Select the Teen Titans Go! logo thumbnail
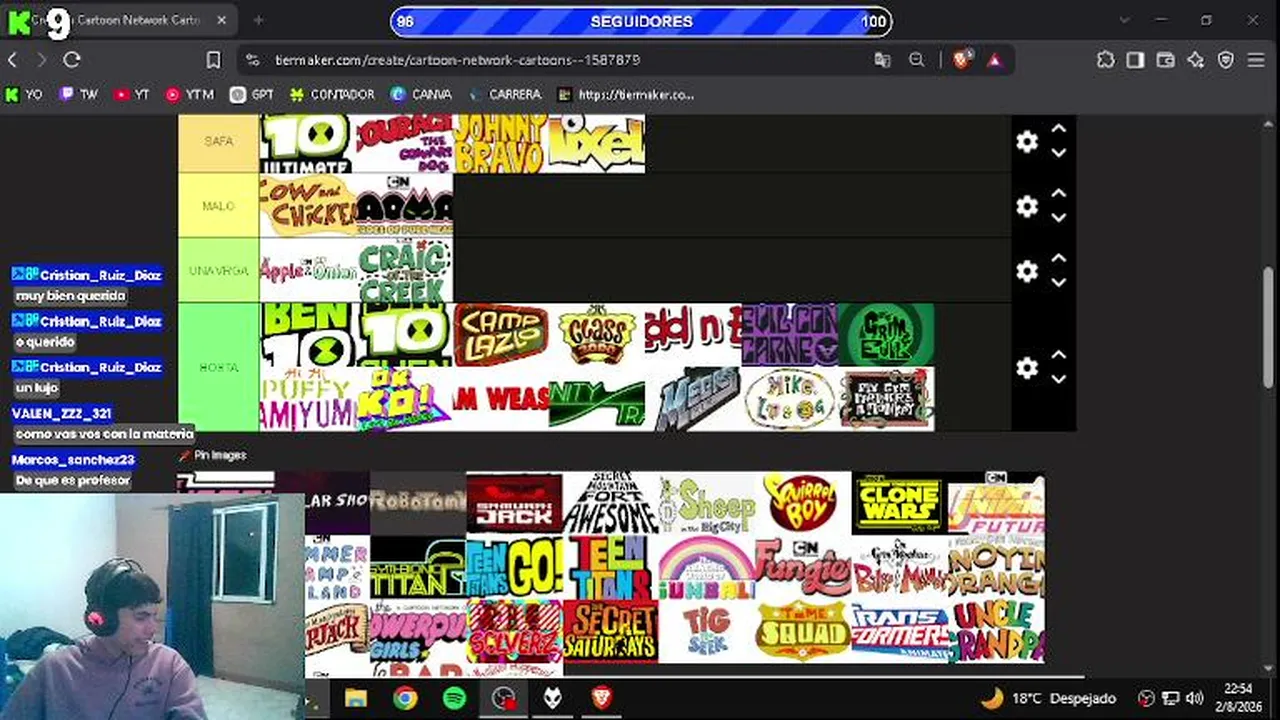Image resolution: width=1280 pixels, height=720 pixels. pos(514,567)
